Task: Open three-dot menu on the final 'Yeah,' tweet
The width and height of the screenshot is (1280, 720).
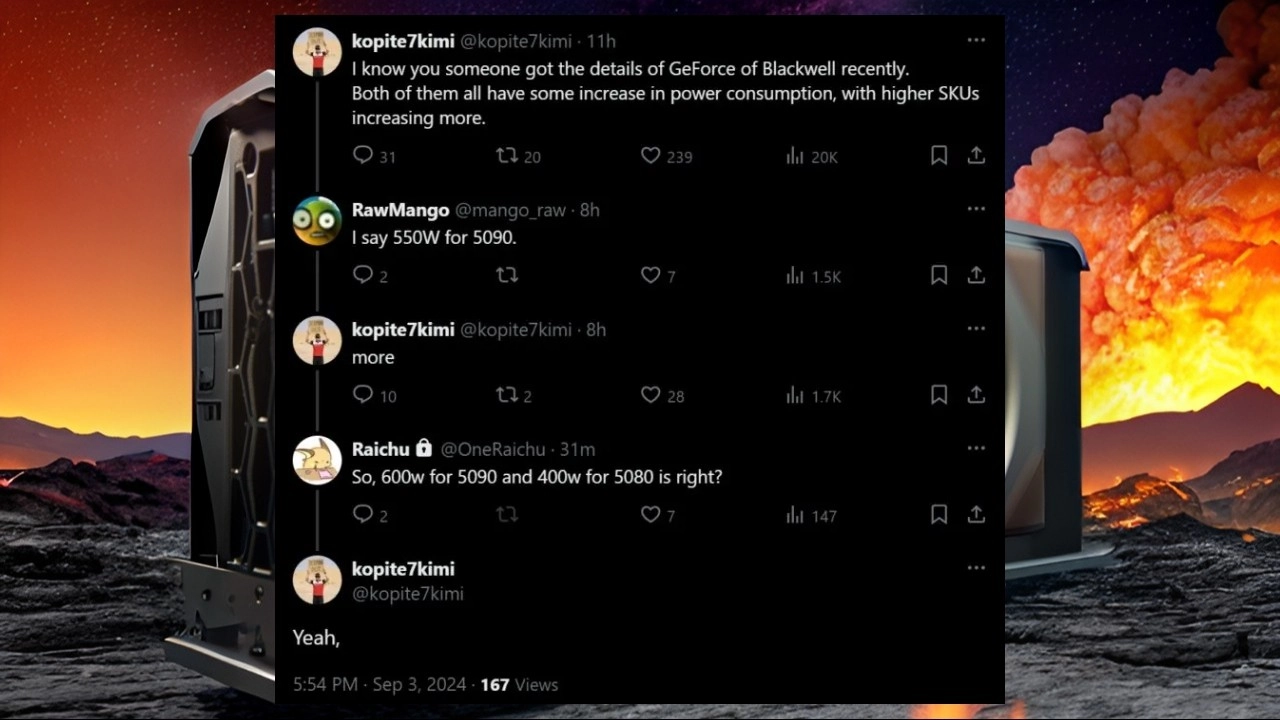Action: click(x=976, y=568)
